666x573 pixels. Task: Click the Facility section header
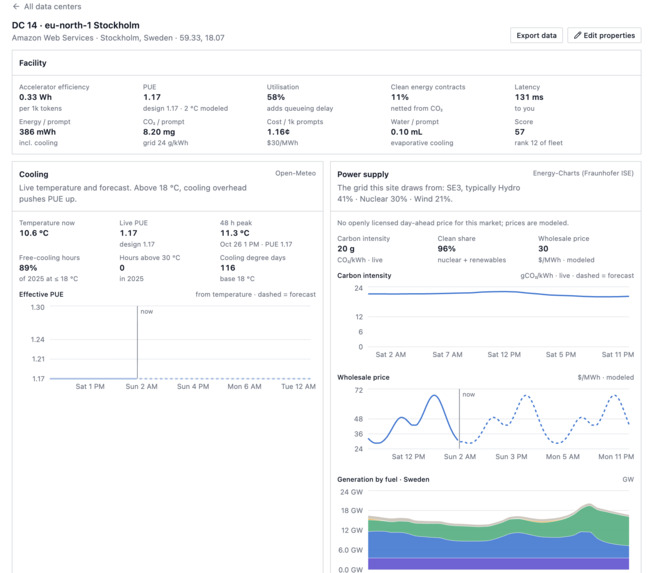(x=33, y=63)
